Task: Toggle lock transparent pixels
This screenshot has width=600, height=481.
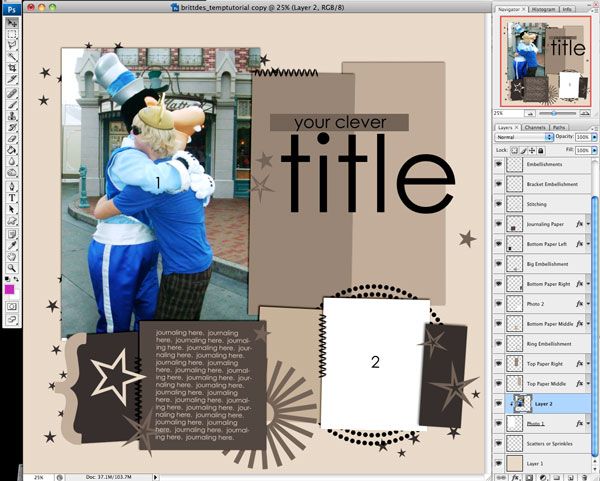Action: pyautogui.click(x=515, y=150)
